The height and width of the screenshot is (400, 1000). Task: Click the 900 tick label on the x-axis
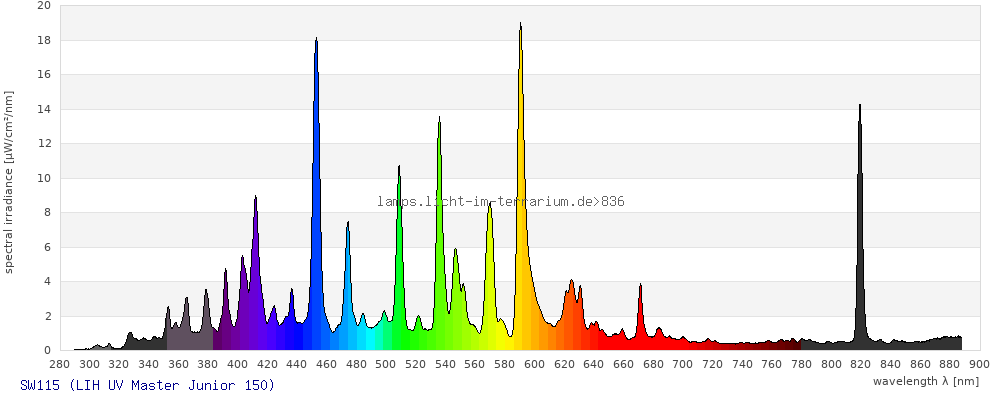(x=978, y=364)
